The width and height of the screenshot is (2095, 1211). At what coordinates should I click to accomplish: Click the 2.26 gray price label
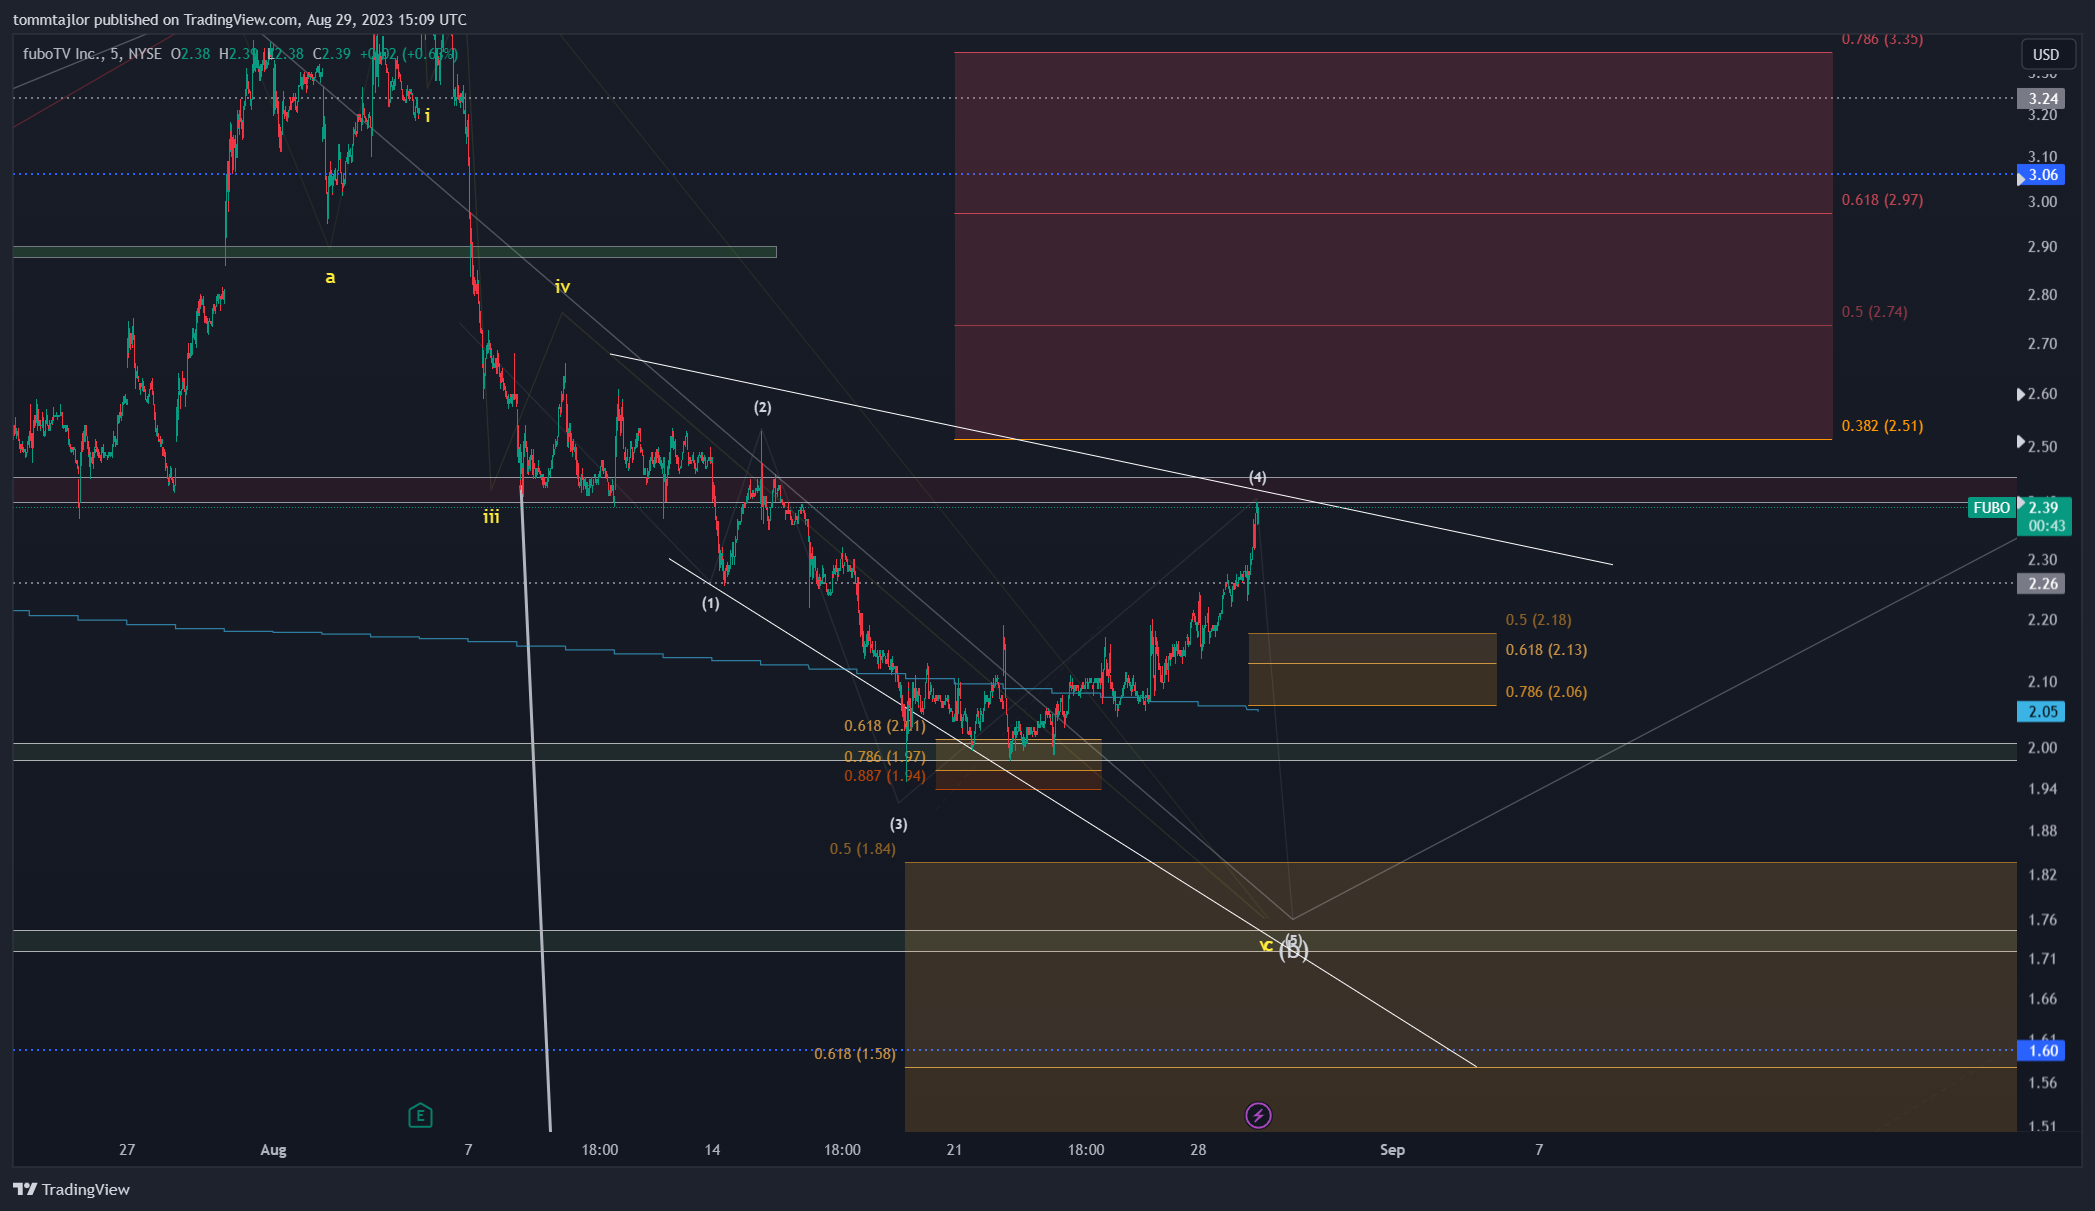[2041, 584]
